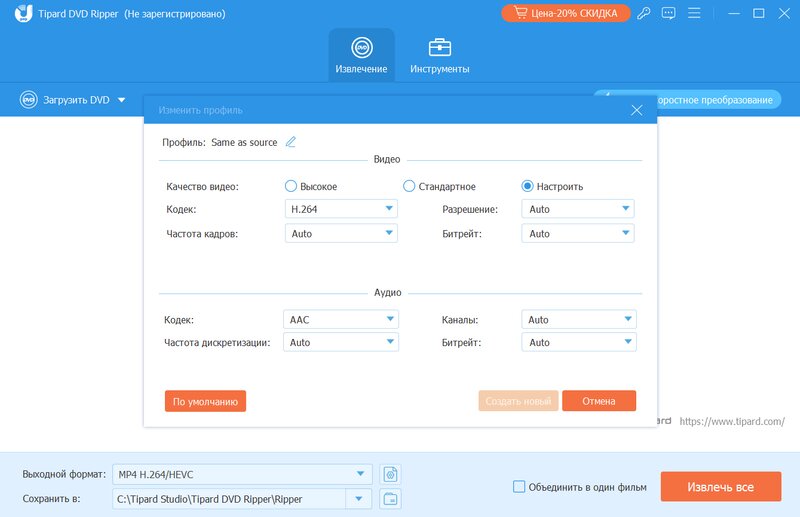Enable Объединить в один фильм checkbox
Image resolution: width=800 pixels, height=517 pixels.
point(519,487)
